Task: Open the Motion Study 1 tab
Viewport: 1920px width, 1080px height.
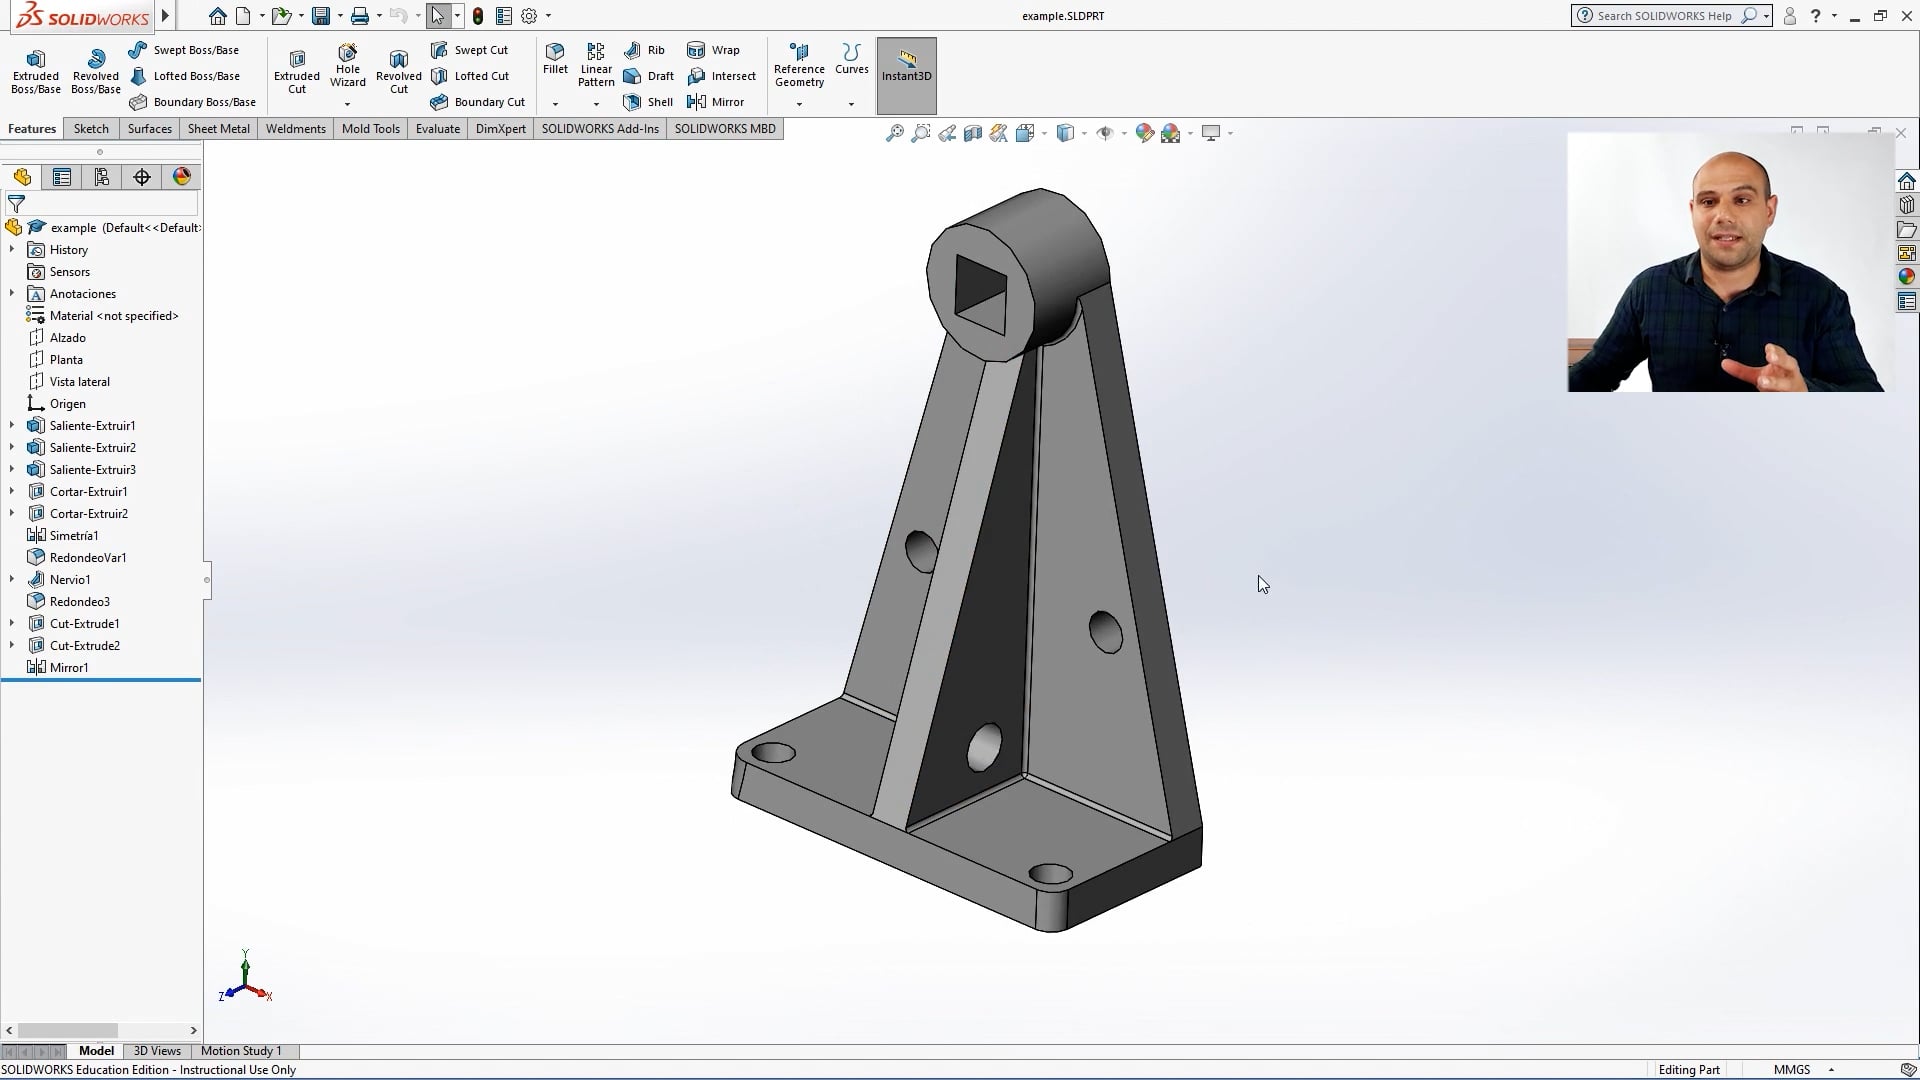Action: [240, 1051]
